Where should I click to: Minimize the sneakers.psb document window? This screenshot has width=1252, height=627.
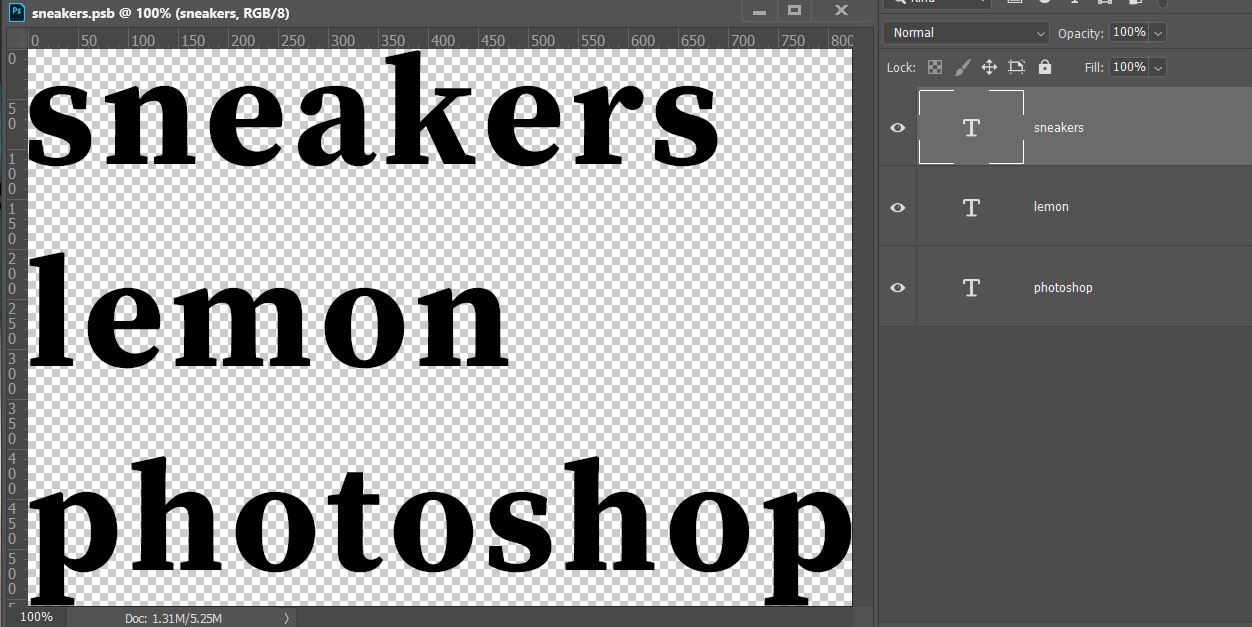click(x=760, y=11)
